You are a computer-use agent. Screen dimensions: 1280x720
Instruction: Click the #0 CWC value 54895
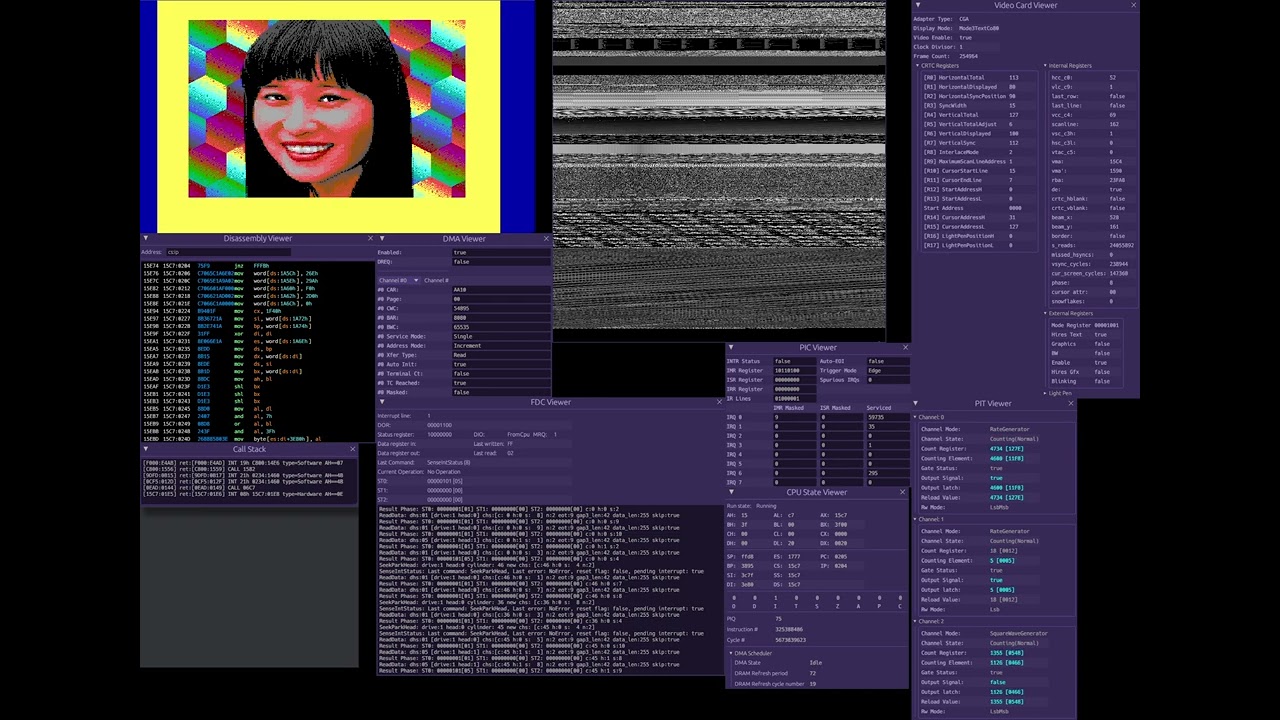[500, 308]
